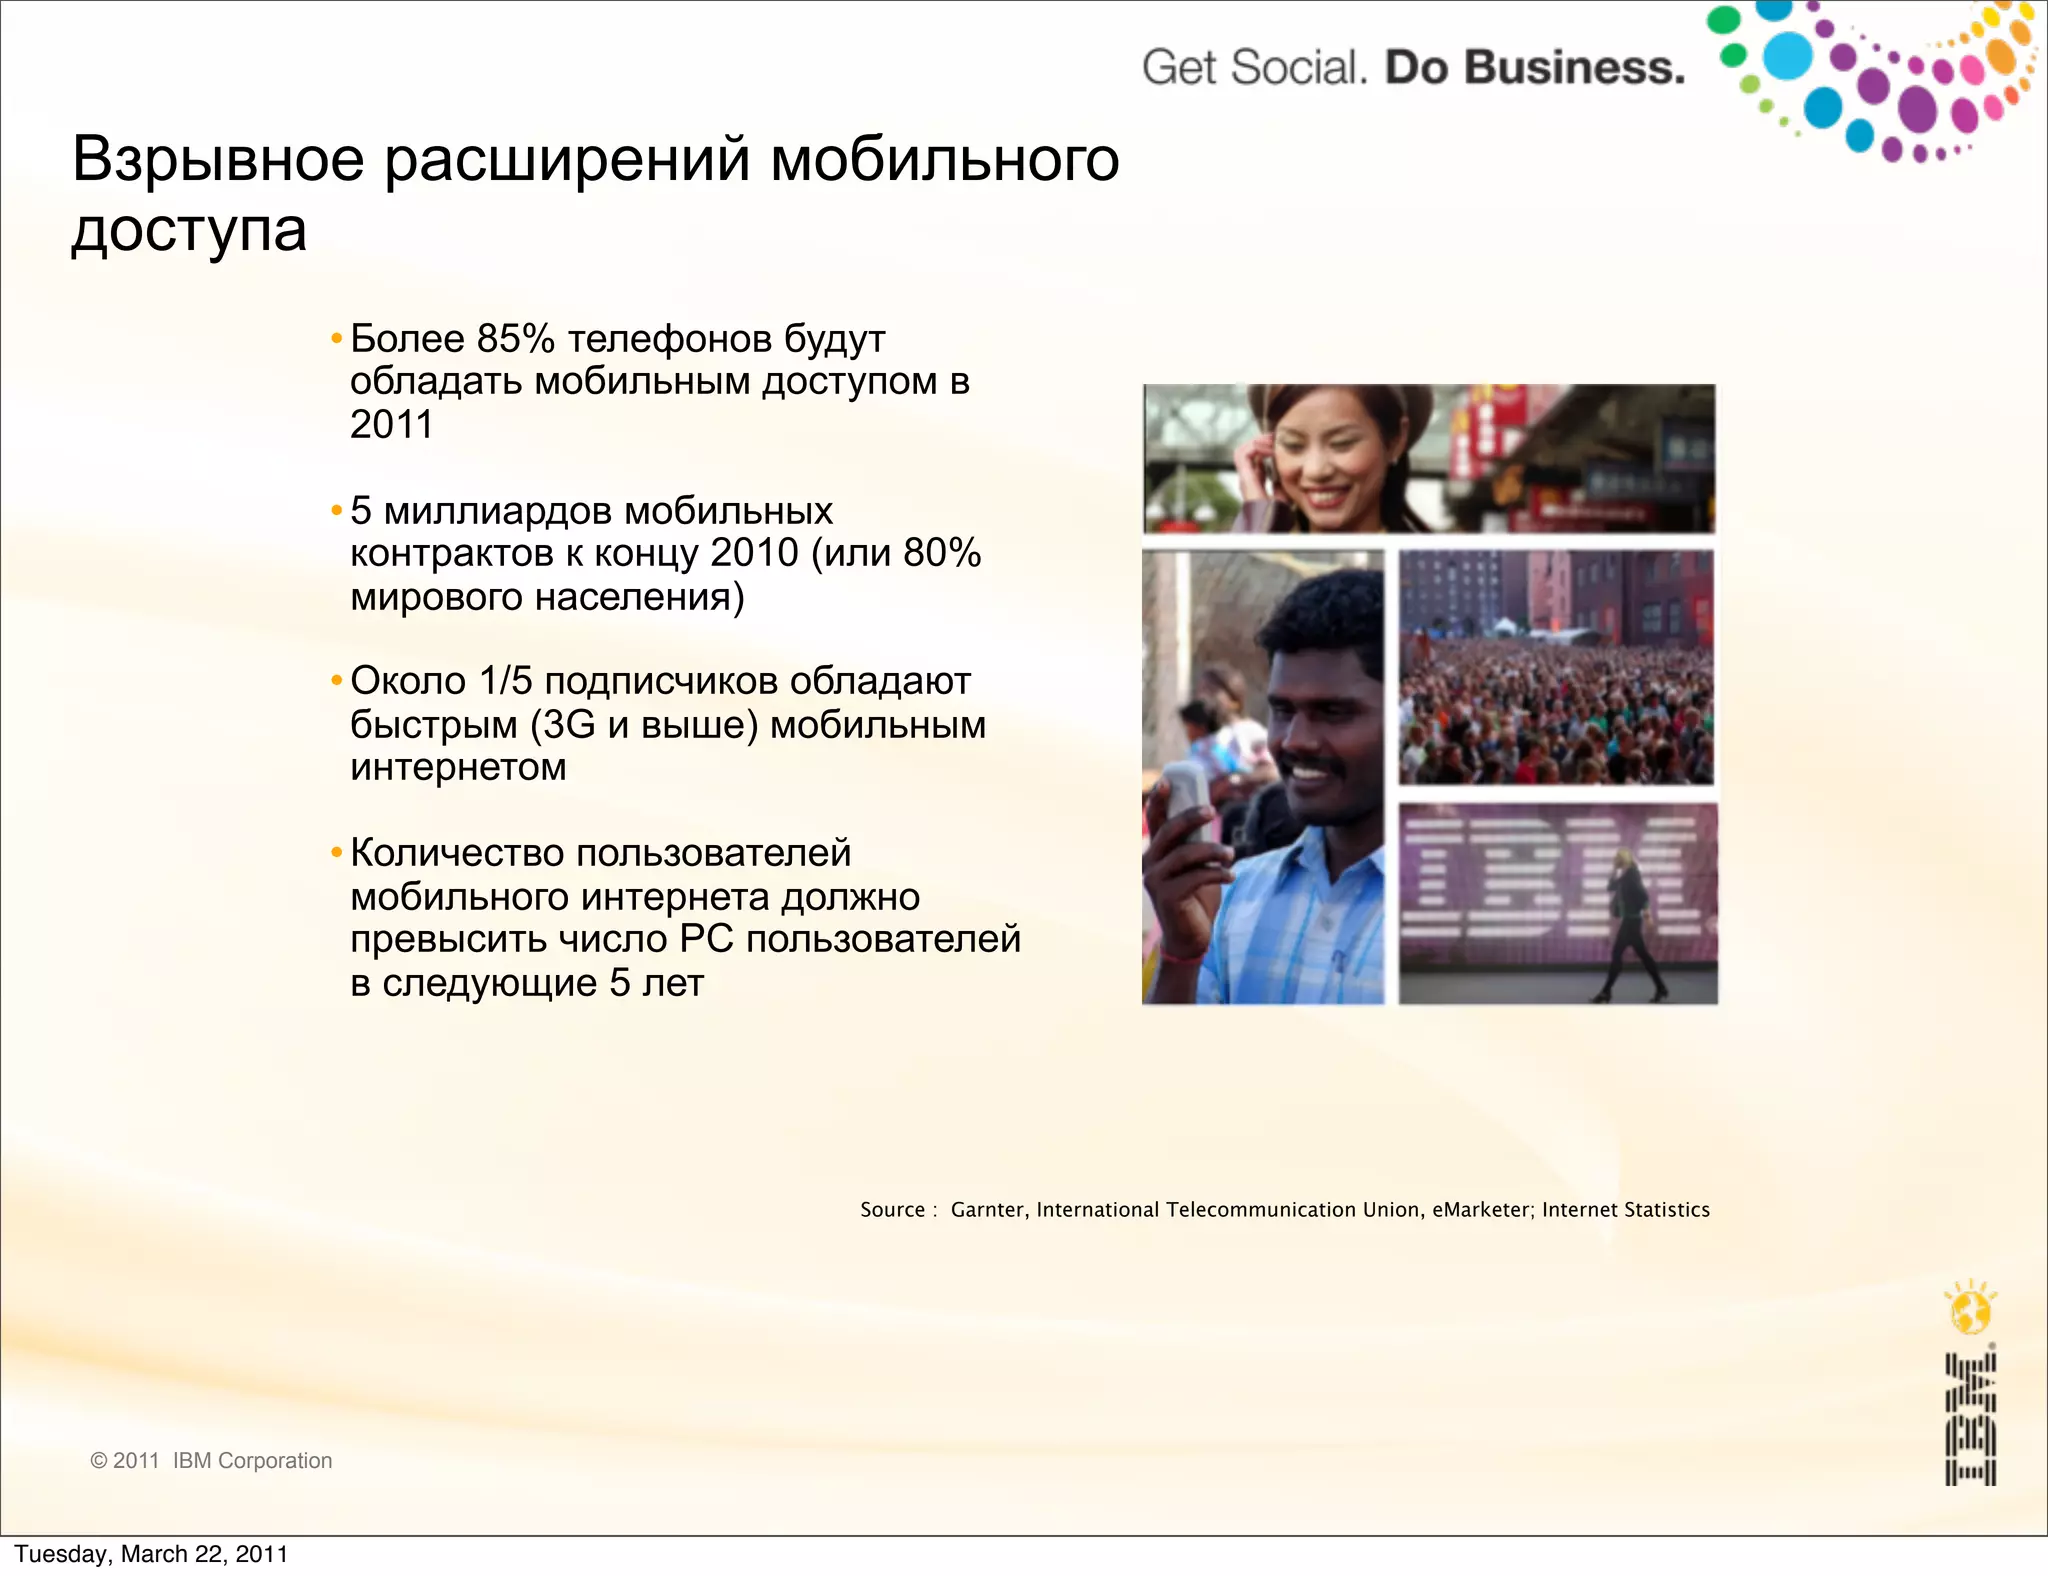2048x1576 pixels.
Task: Click the slide title 'Взрывное расширений мобильного доступа'
Action: 596,194
